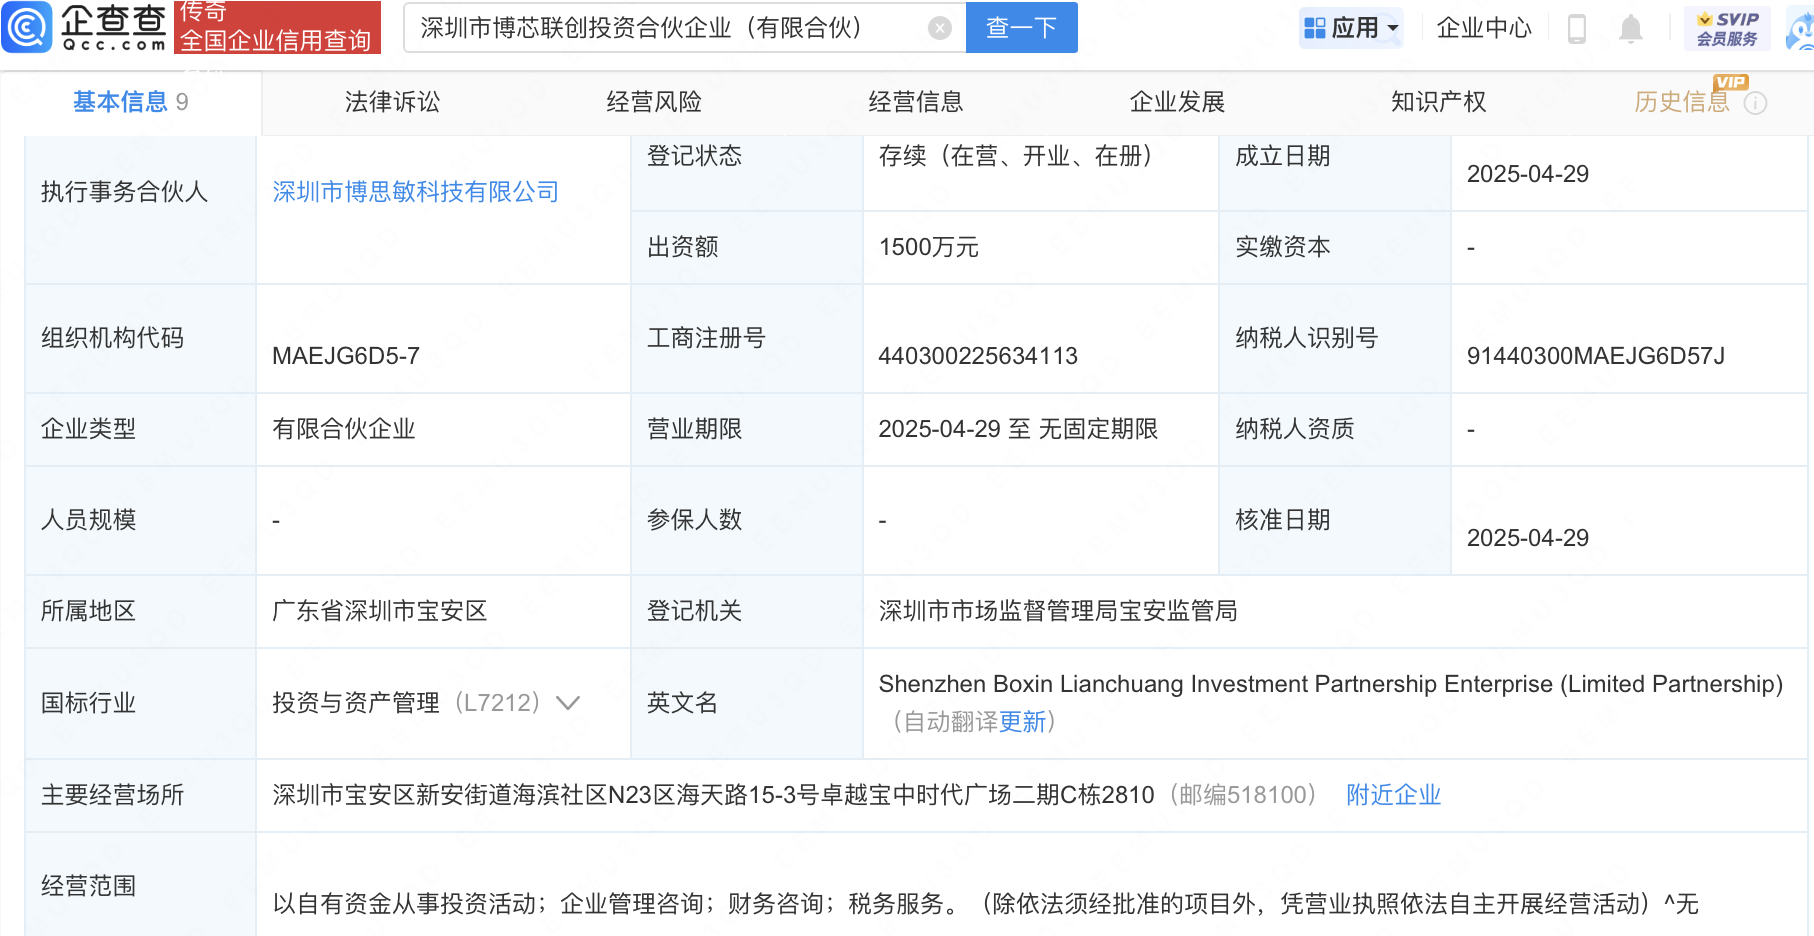Clear the search box with the X icon
Screen dimensions: 1814x936
tap(939, 28)
